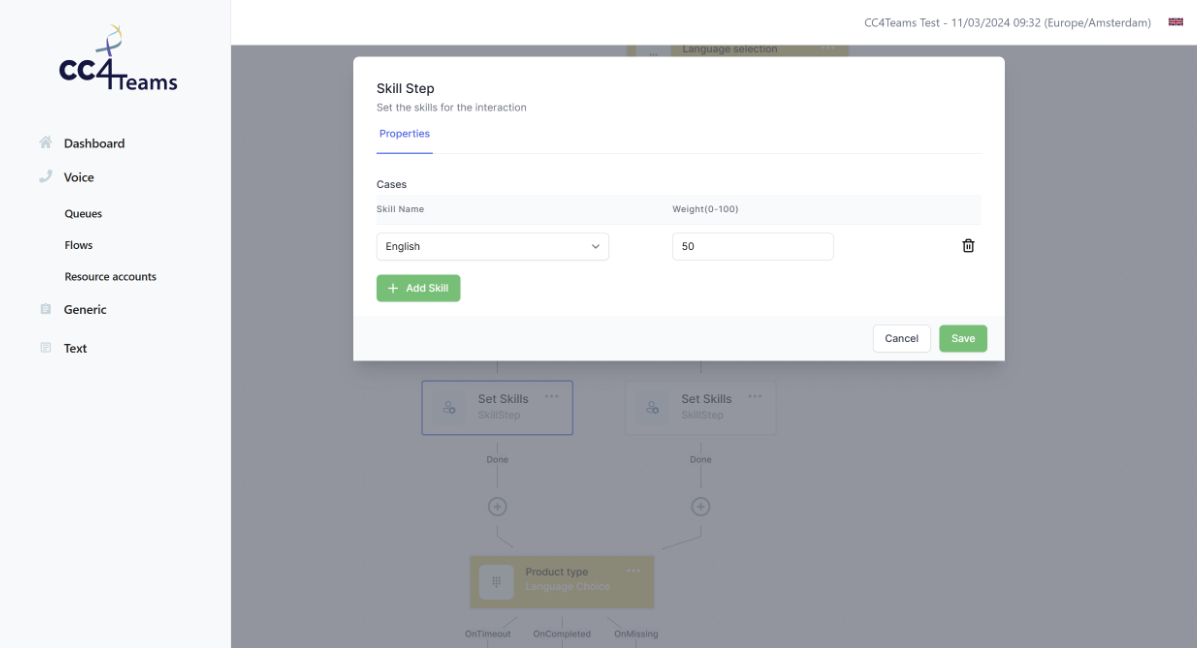The width and height of the screenshot is (1197, 648).
Task: Click plus icon under left Set Skills Done
Action: [x=497, y=507]
